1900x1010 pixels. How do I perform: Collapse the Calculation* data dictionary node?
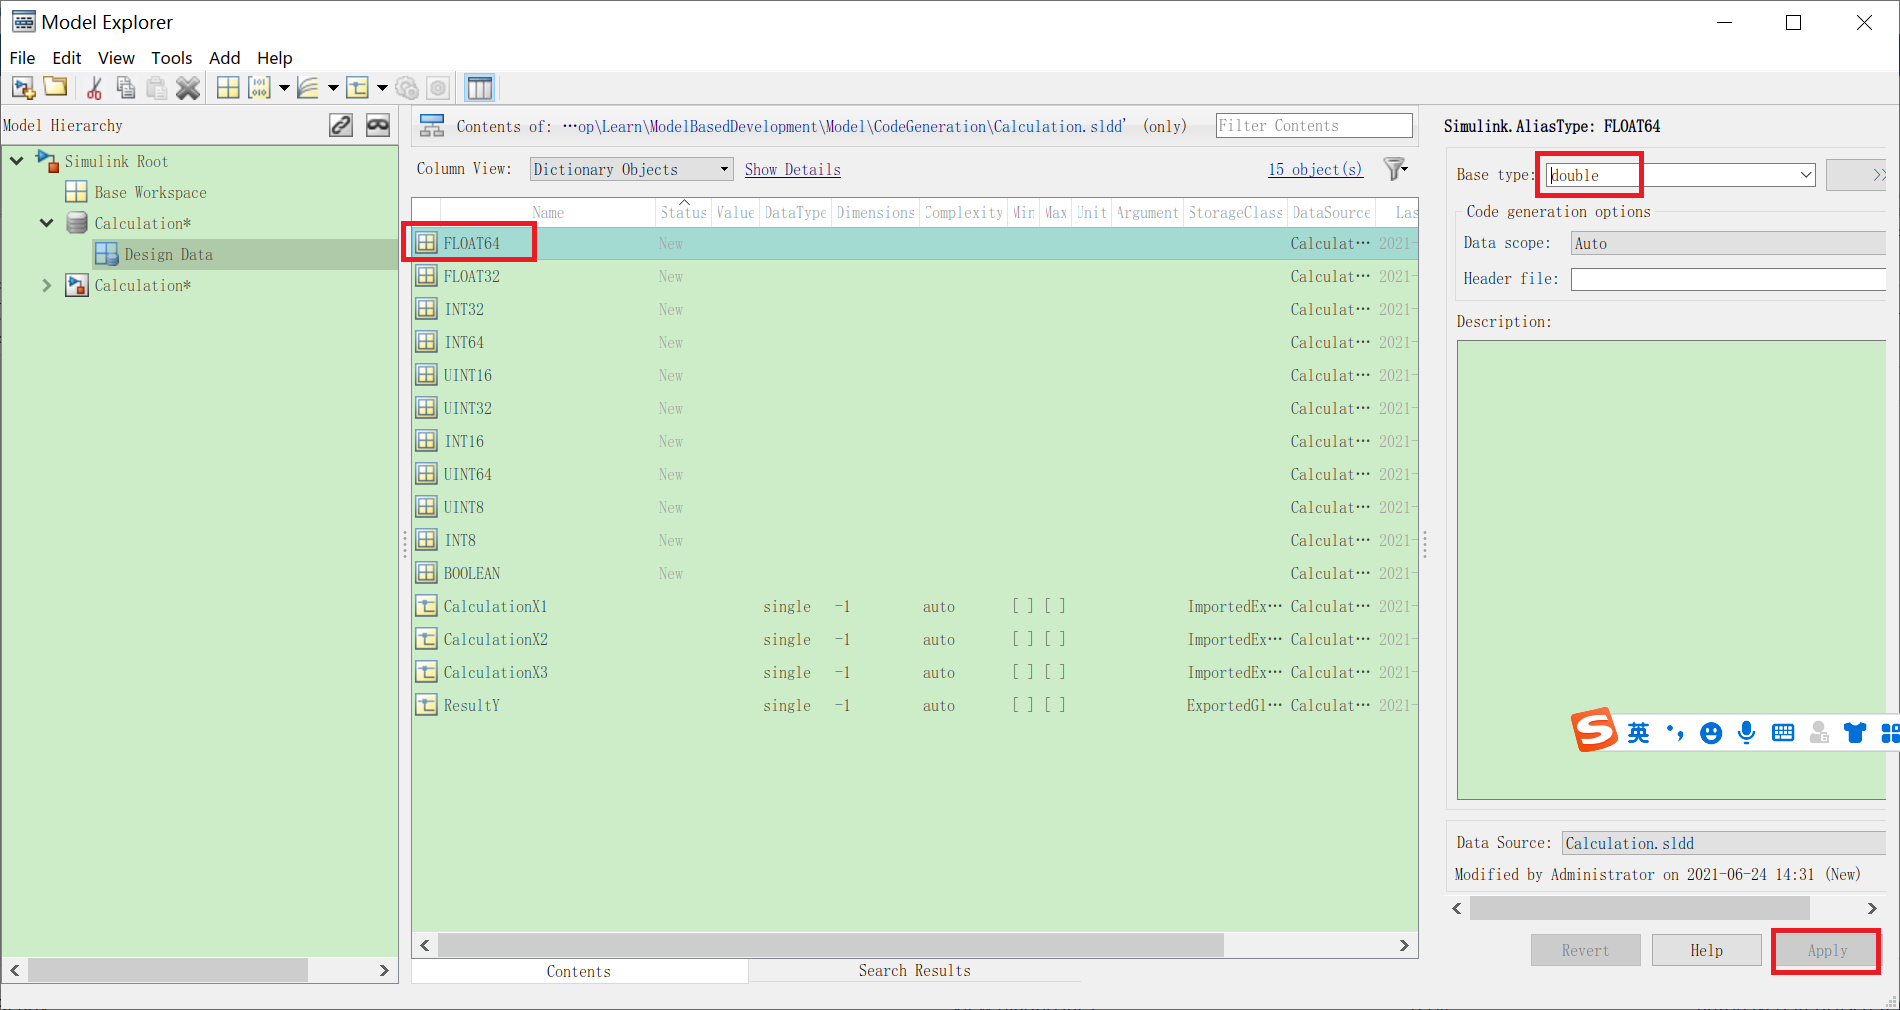pos(47,222)
